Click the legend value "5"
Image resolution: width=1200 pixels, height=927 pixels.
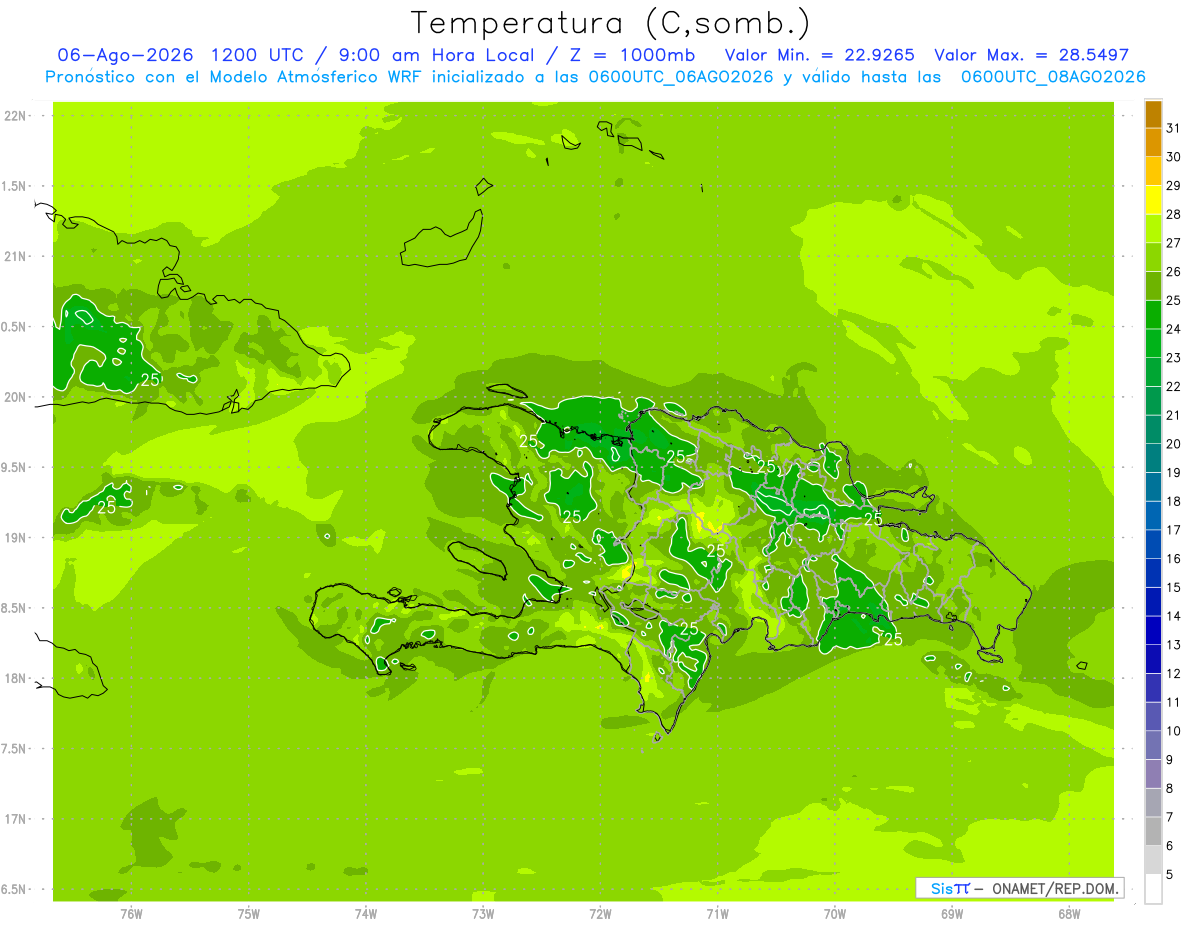(1170, 875)
